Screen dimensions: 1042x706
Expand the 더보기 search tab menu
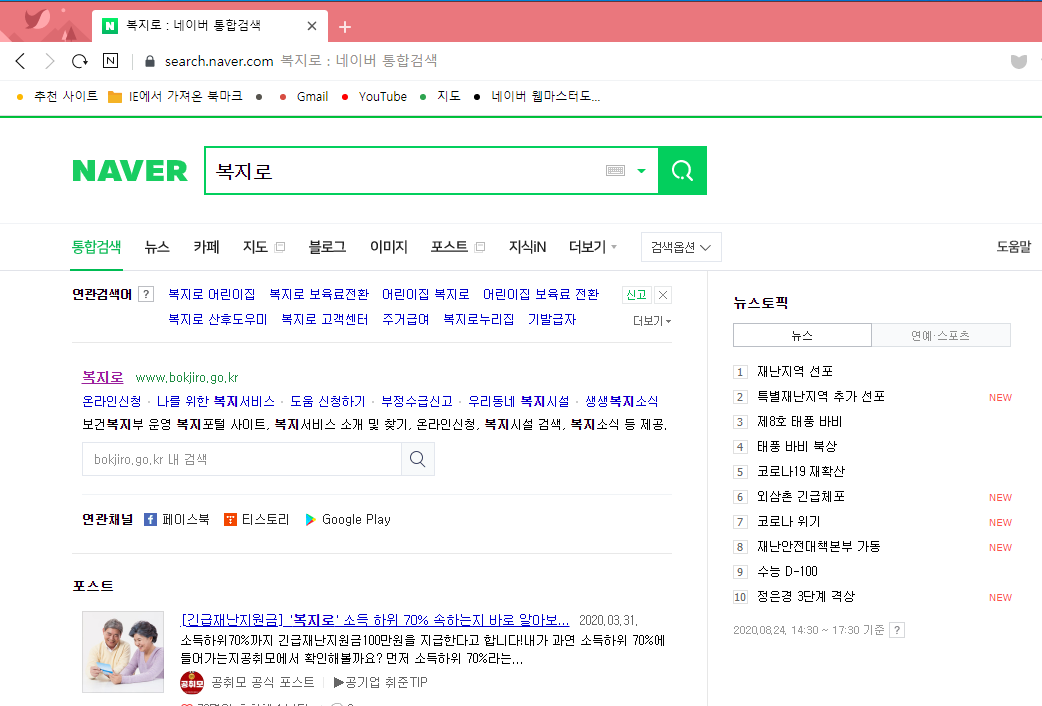(x=593, y=247)
